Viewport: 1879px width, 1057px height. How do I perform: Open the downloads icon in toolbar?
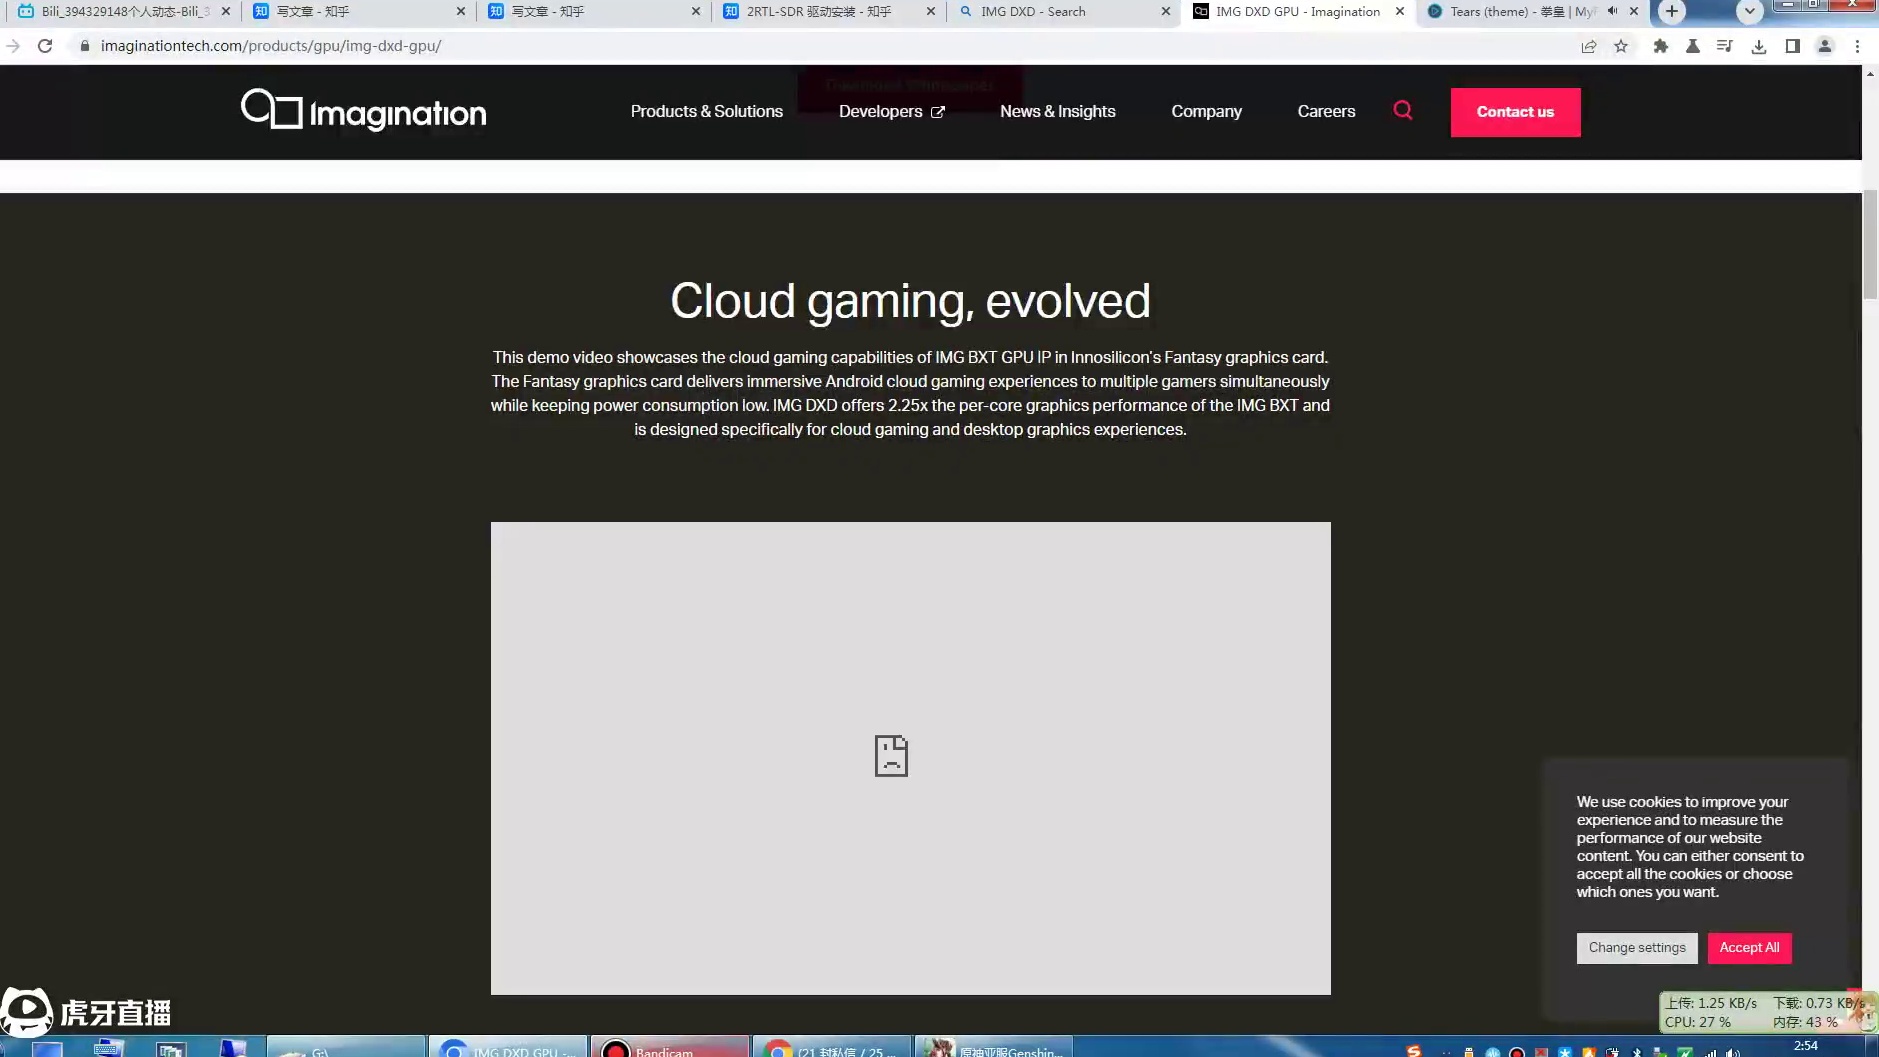point(1759,46)
